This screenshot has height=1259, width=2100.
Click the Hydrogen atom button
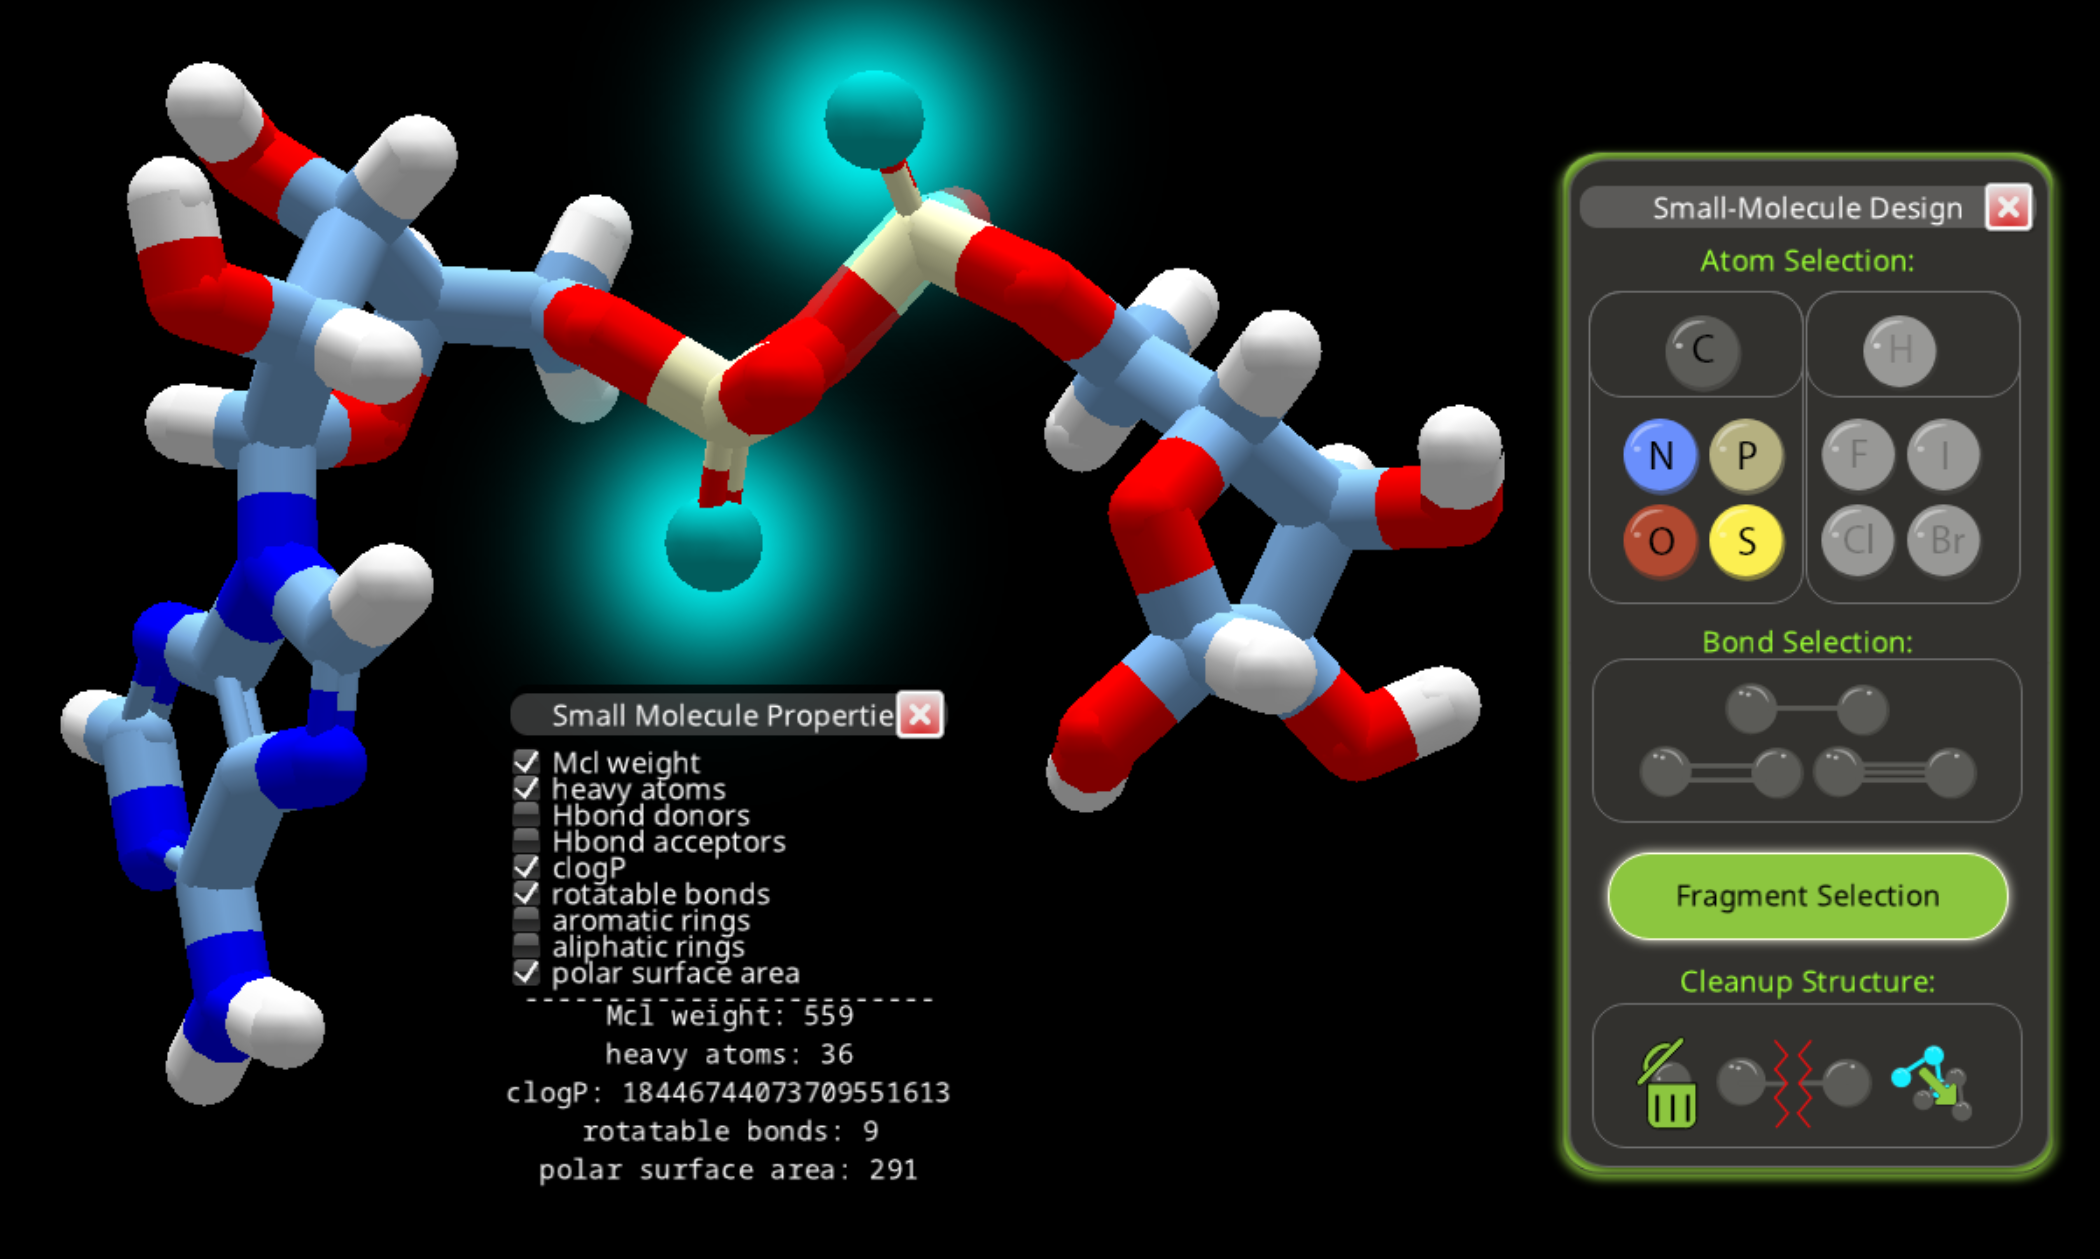(x=1899, y=350)
